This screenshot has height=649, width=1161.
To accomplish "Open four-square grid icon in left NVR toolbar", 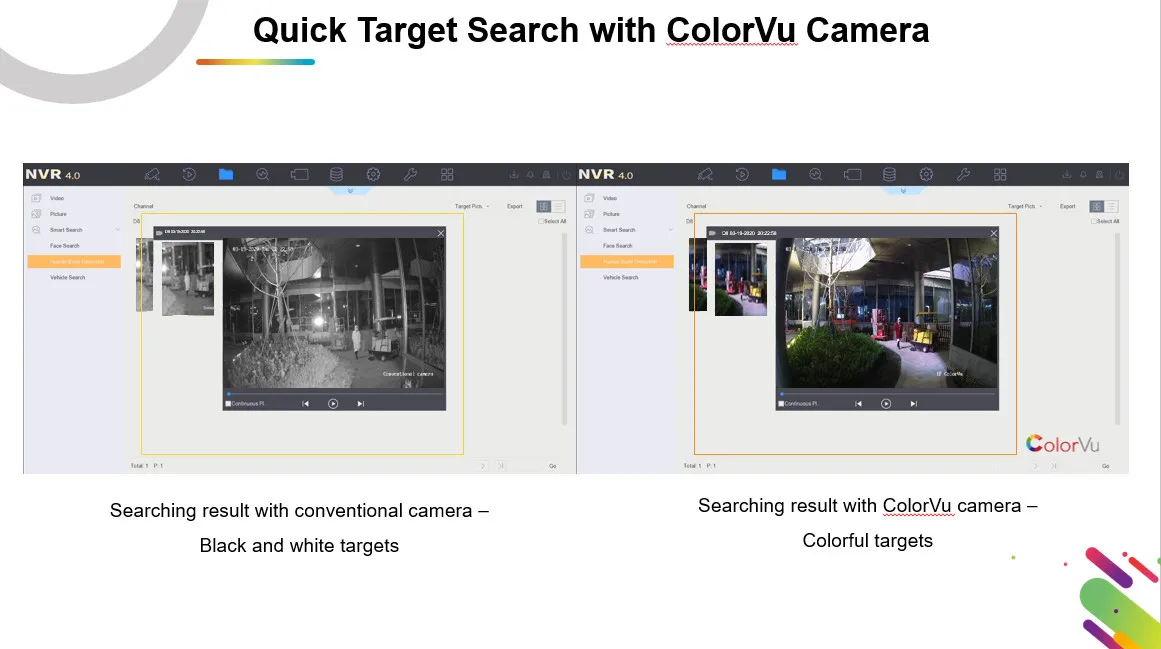I will [447, 175].
